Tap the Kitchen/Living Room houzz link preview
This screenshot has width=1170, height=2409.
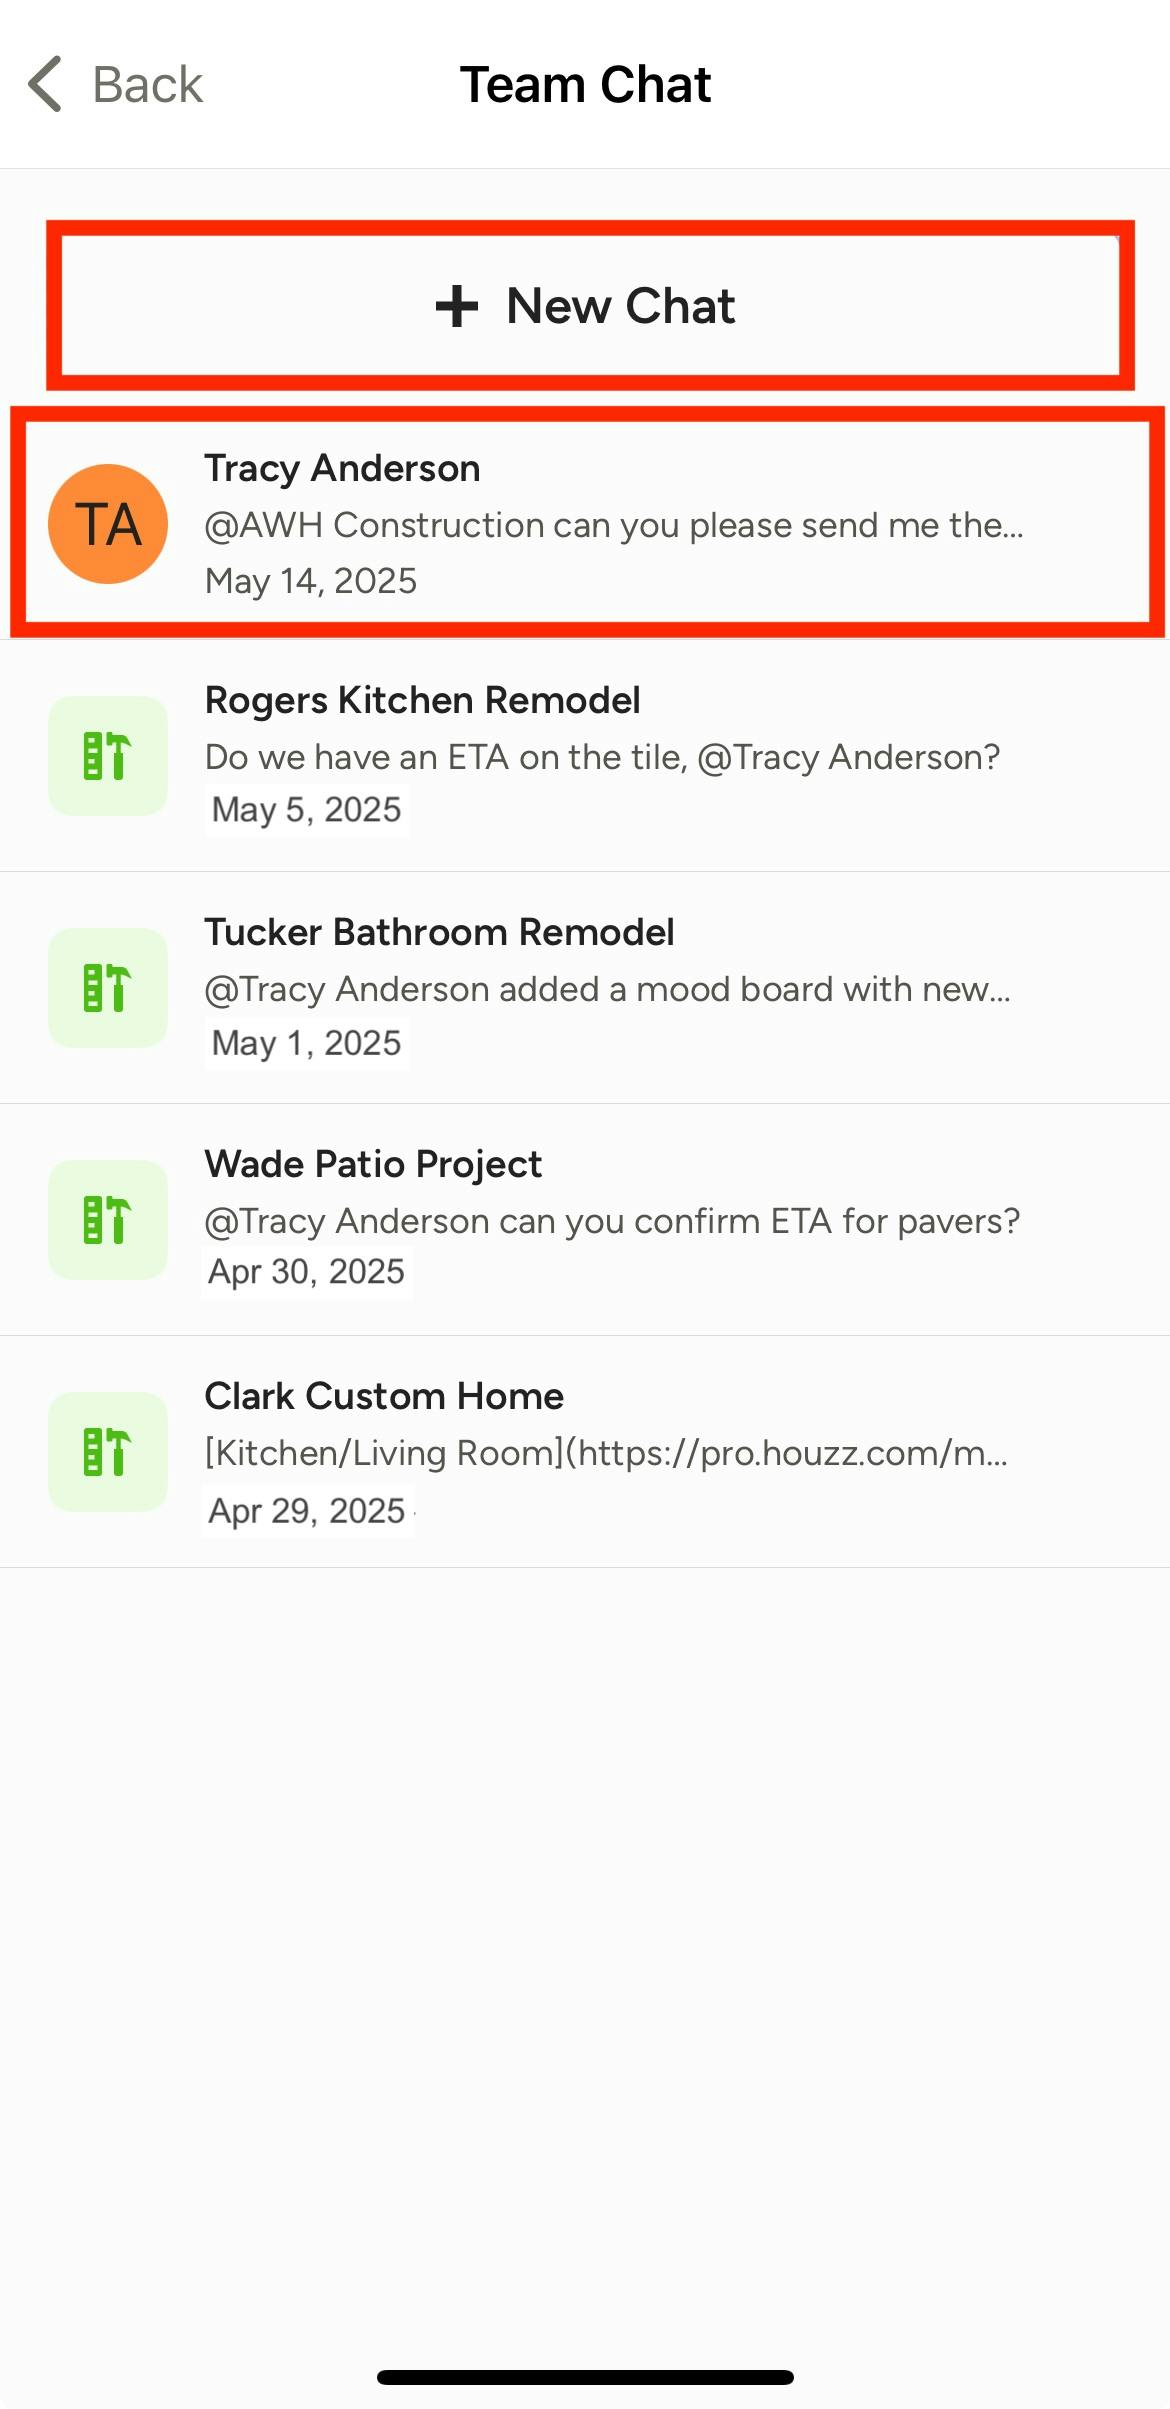[605, 1451]
